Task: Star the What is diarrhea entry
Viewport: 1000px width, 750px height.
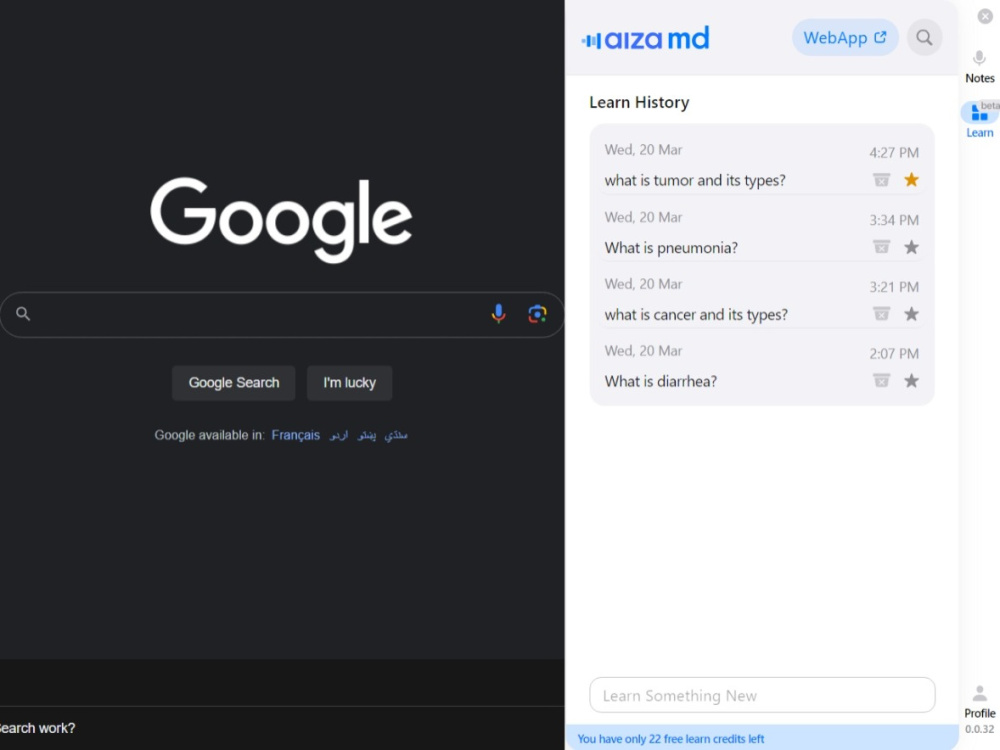Action: point(911,381)
